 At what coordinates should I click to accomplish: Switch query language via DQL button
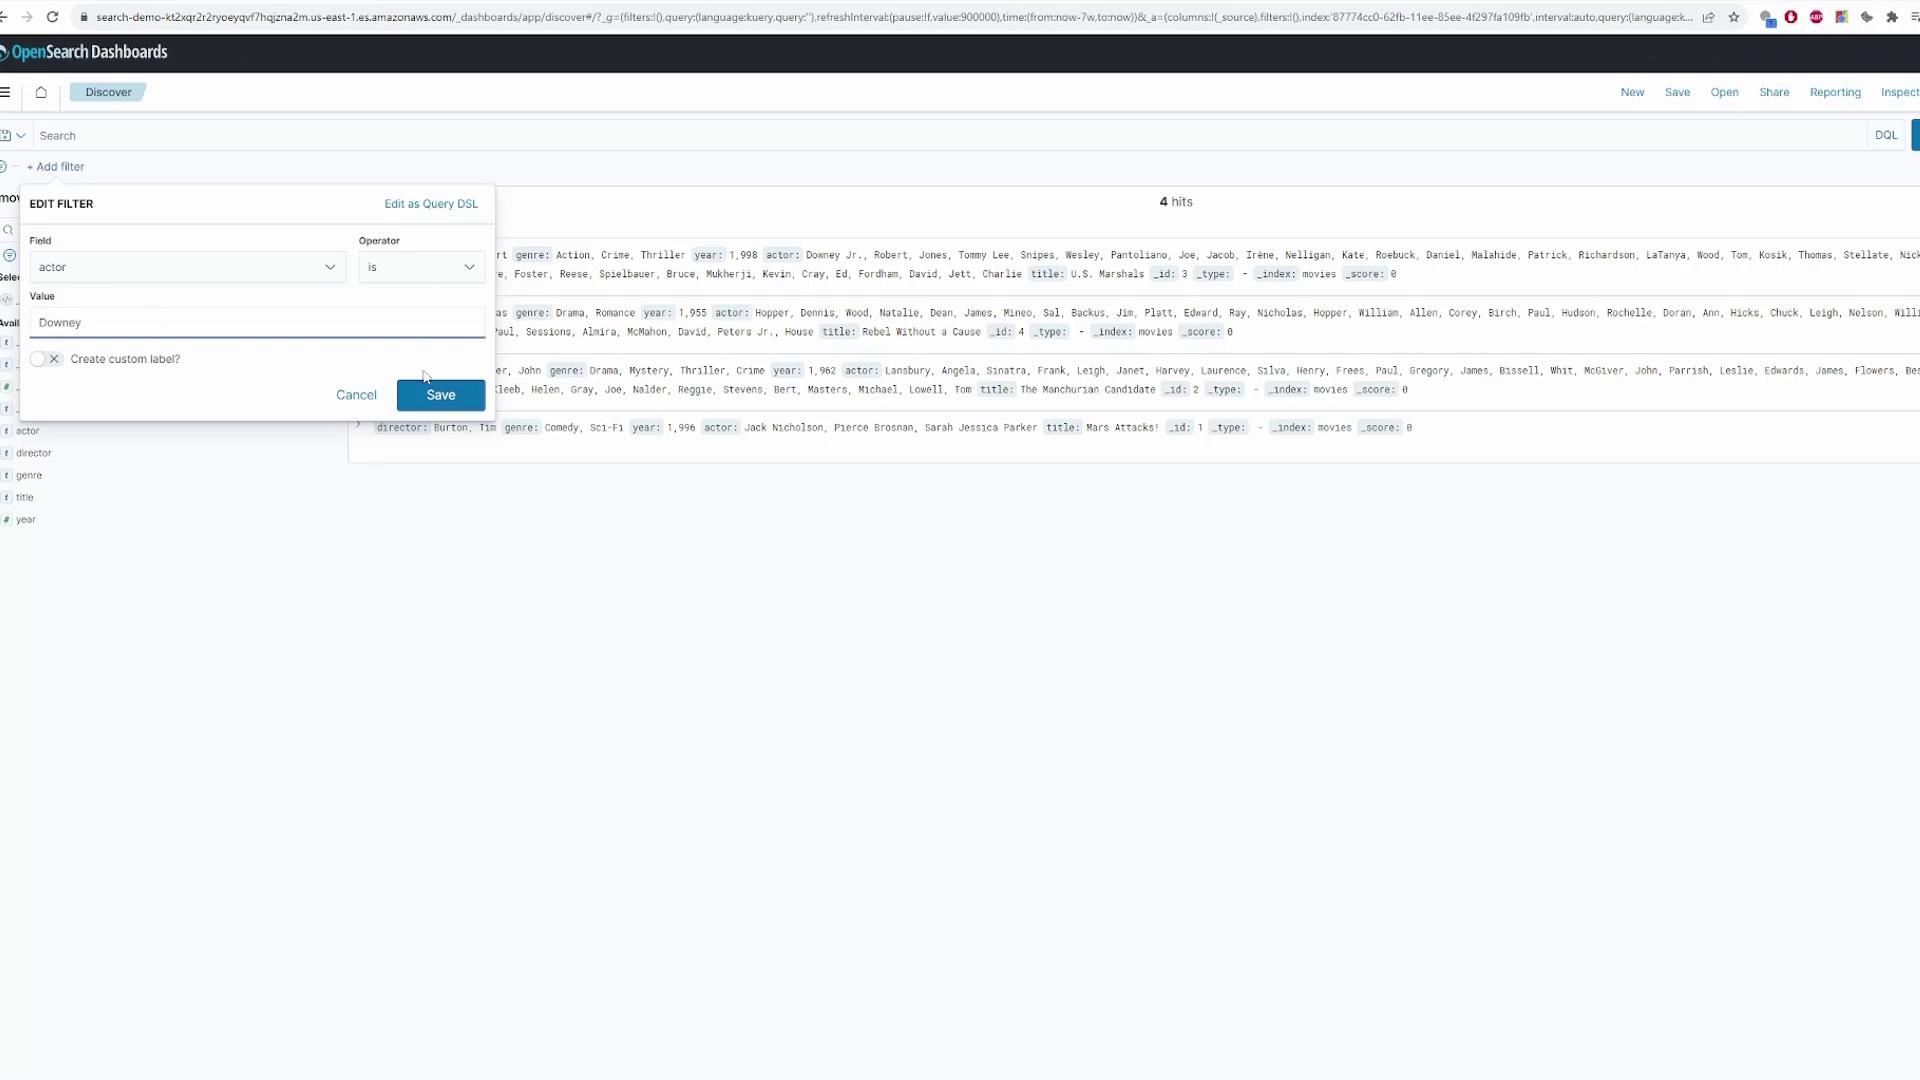click(x=1885, y=135)
